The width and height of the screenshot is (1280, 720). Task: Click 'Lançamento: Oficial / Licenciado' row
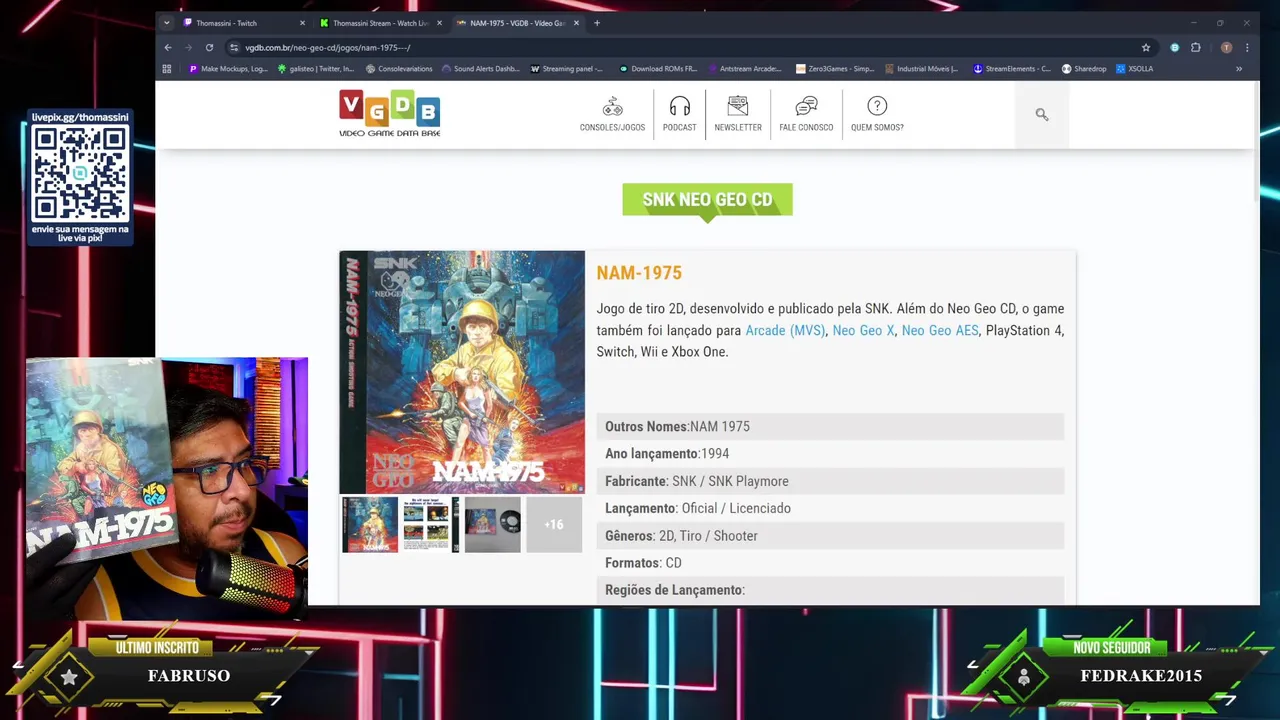tap(830, 508)
